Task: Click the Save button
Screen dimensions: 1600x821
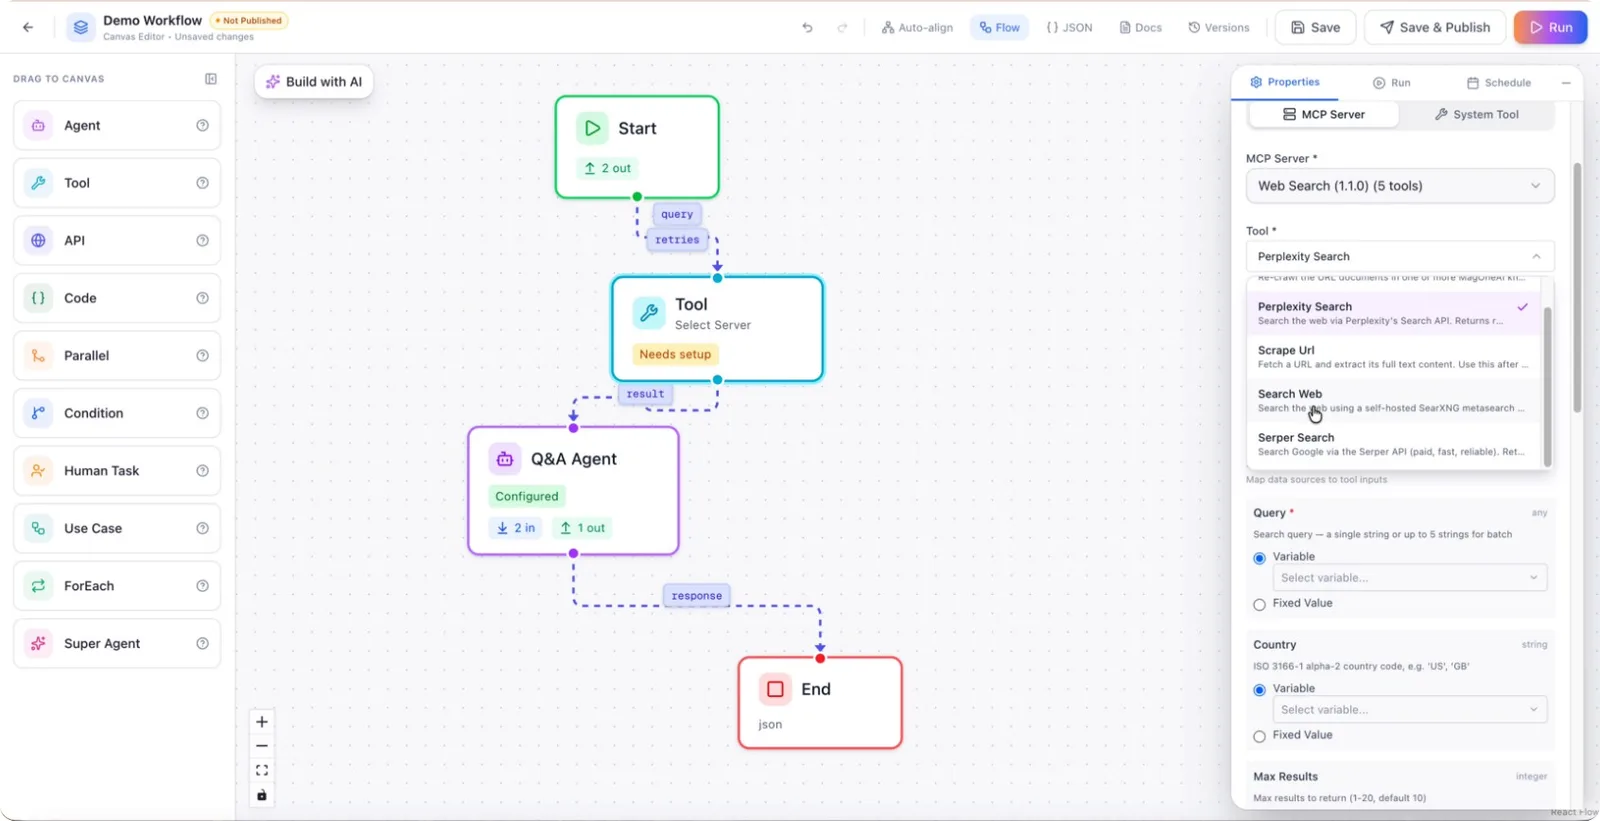Action: (x=1315, y=28)
